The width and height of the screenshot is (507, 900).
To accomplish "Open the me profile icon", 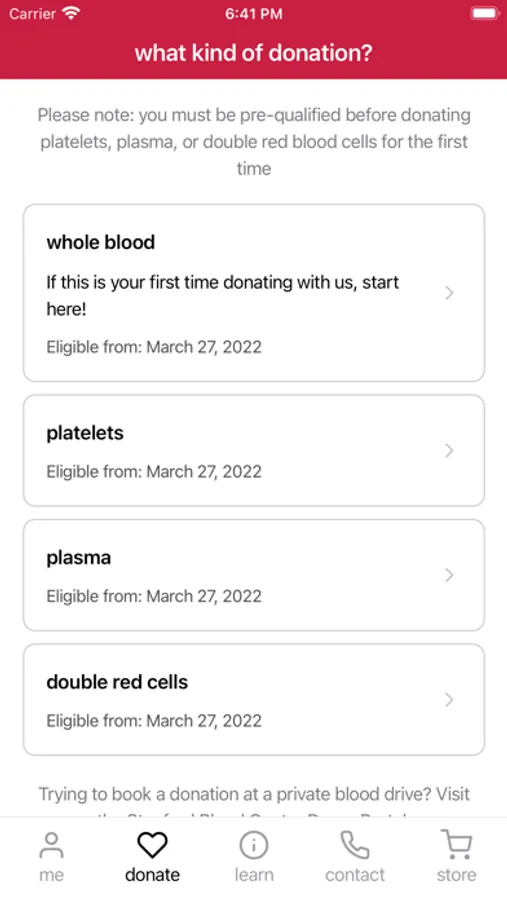I will 51,845.
